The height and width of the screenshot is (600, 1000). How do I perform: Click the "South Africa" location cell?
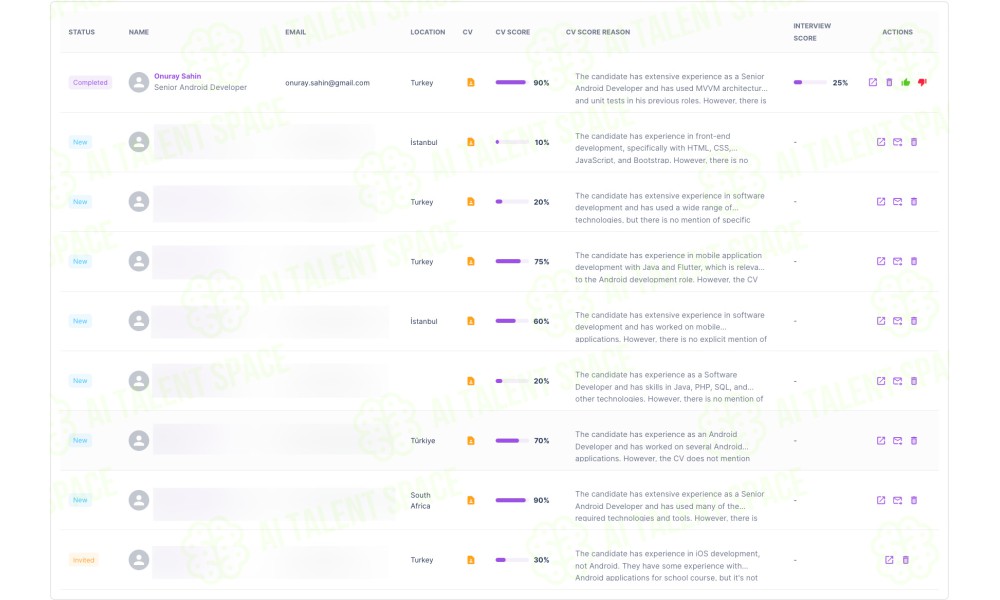click(420, 501)
